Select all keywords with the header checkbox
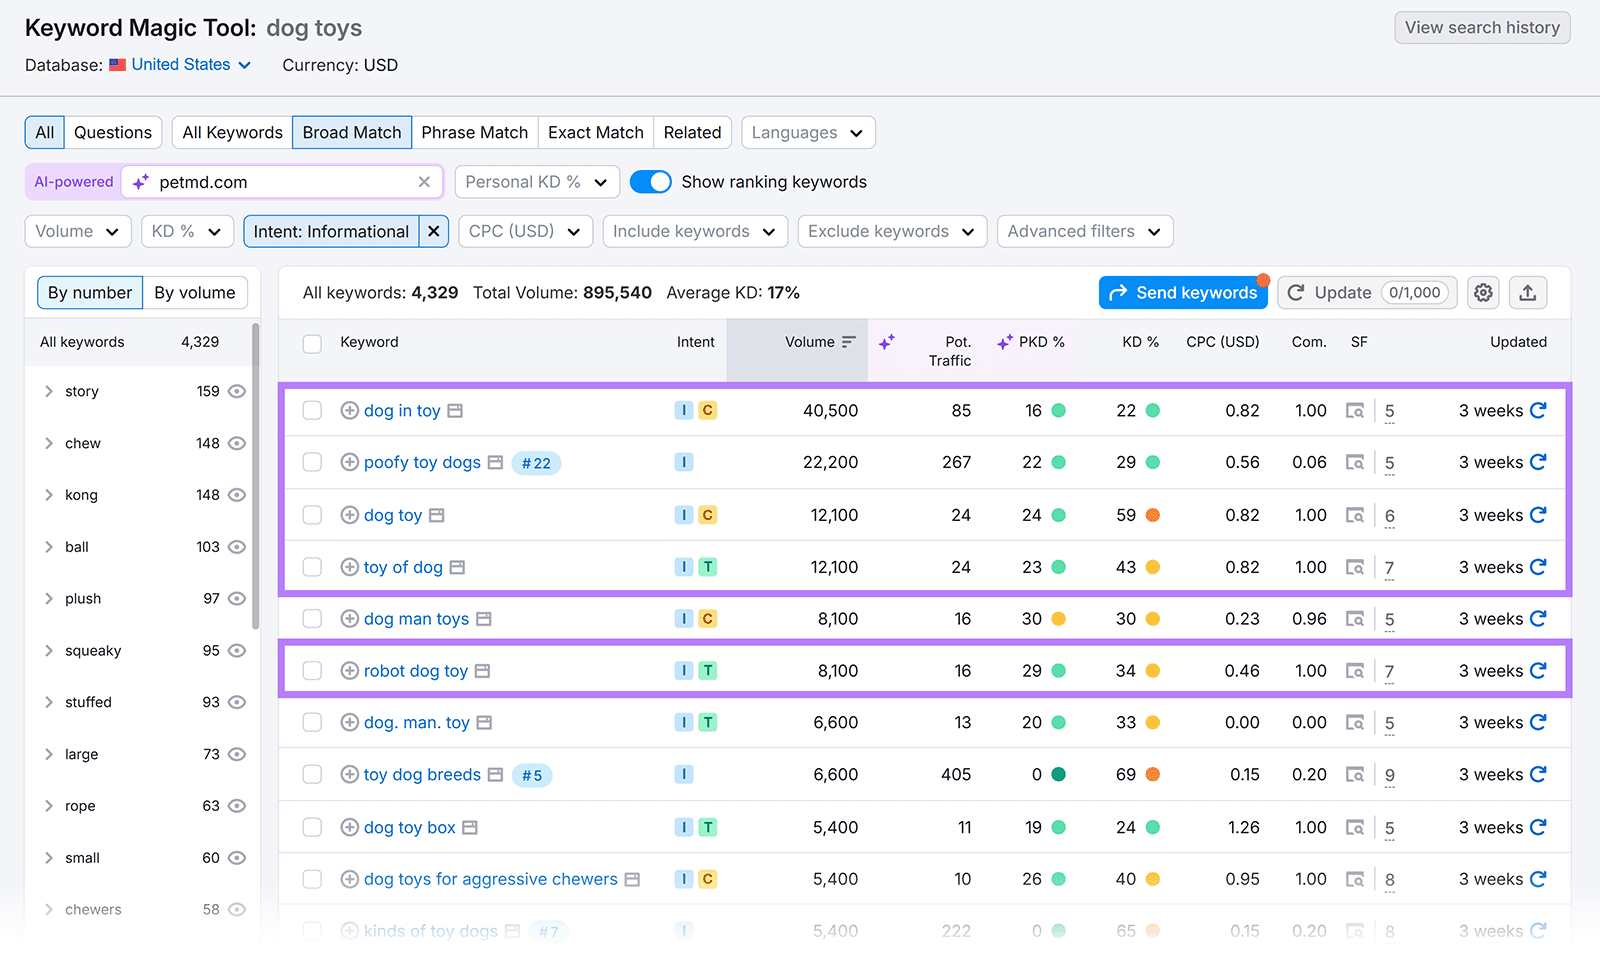The width and height of the screenshot is (1600, 953). [312, 342]
